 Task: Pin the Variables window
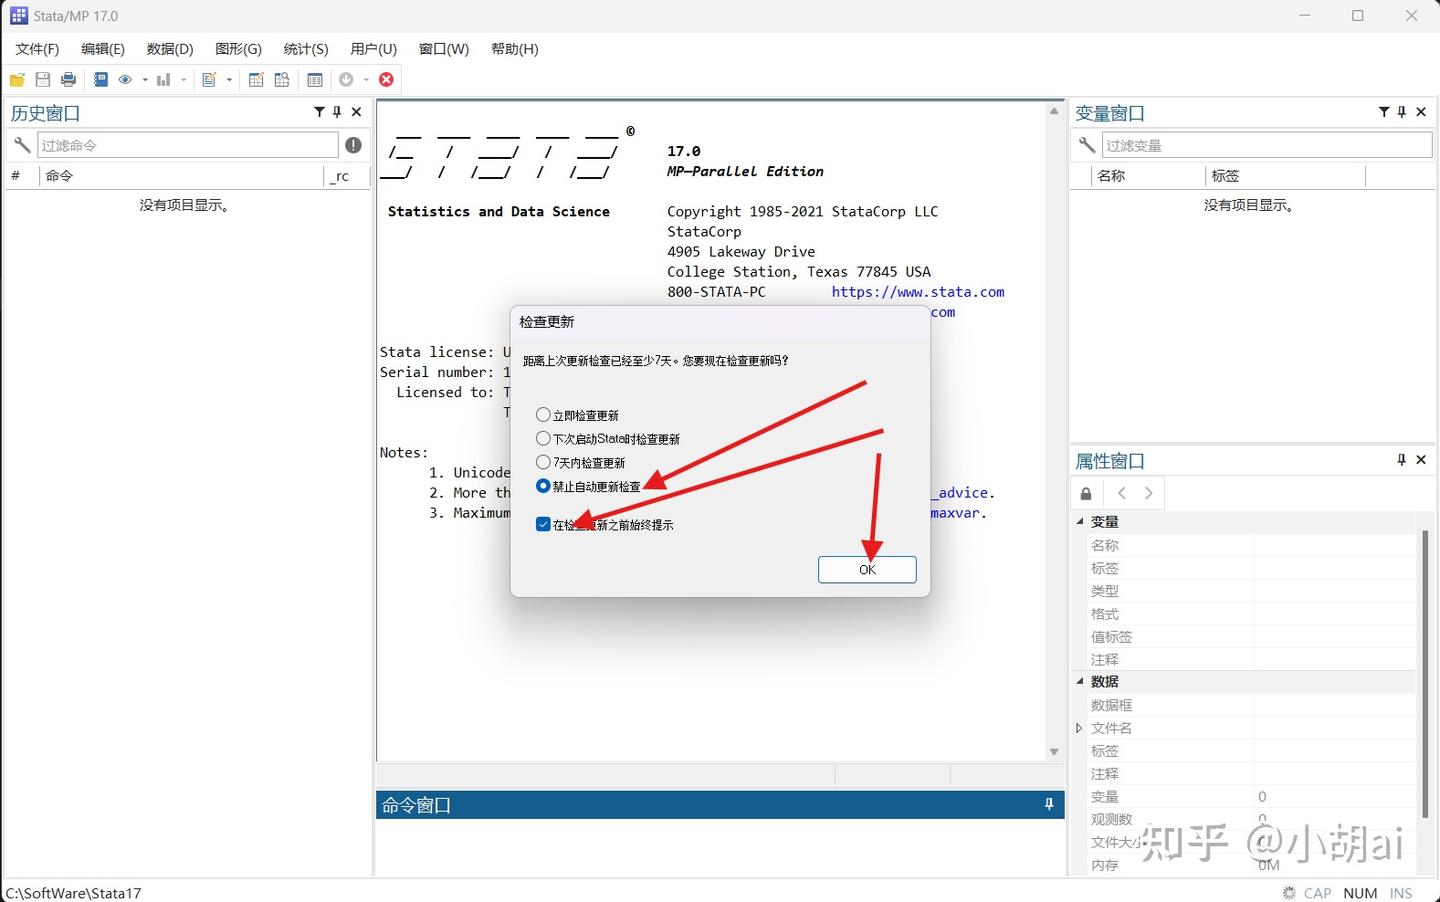1402,112
